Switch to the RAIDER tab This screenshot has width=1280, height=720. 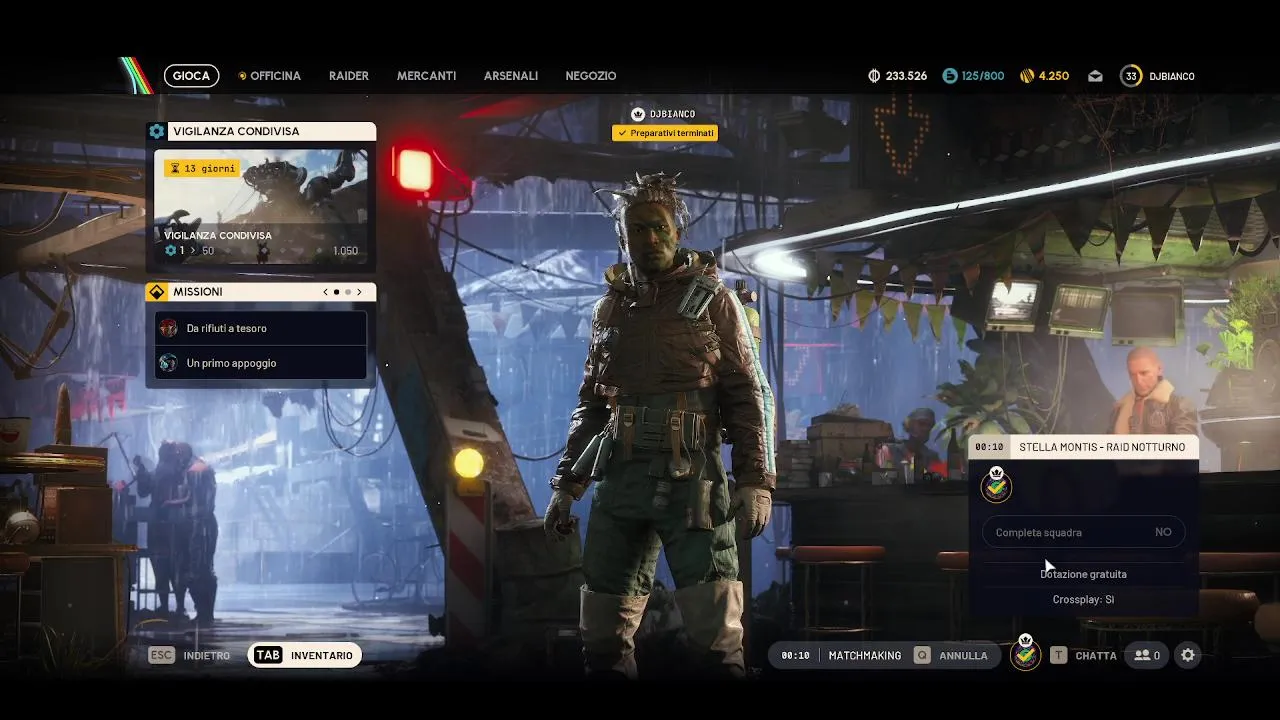pos(349,76)
